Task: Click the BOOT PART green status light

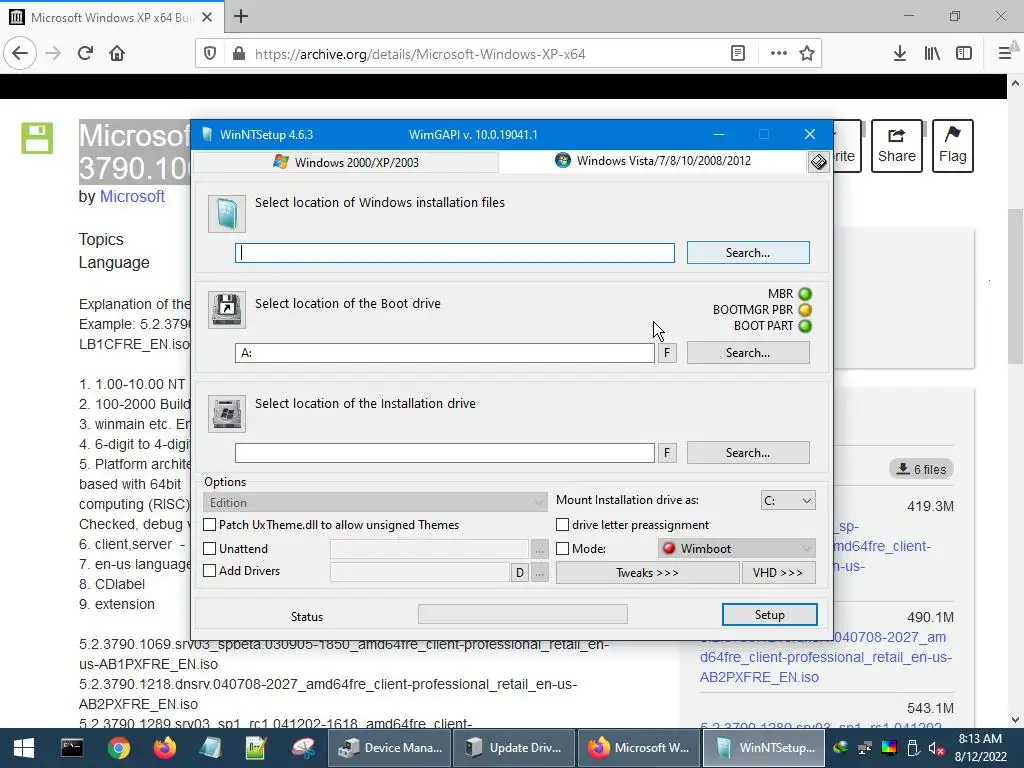Action: [805, 326]
